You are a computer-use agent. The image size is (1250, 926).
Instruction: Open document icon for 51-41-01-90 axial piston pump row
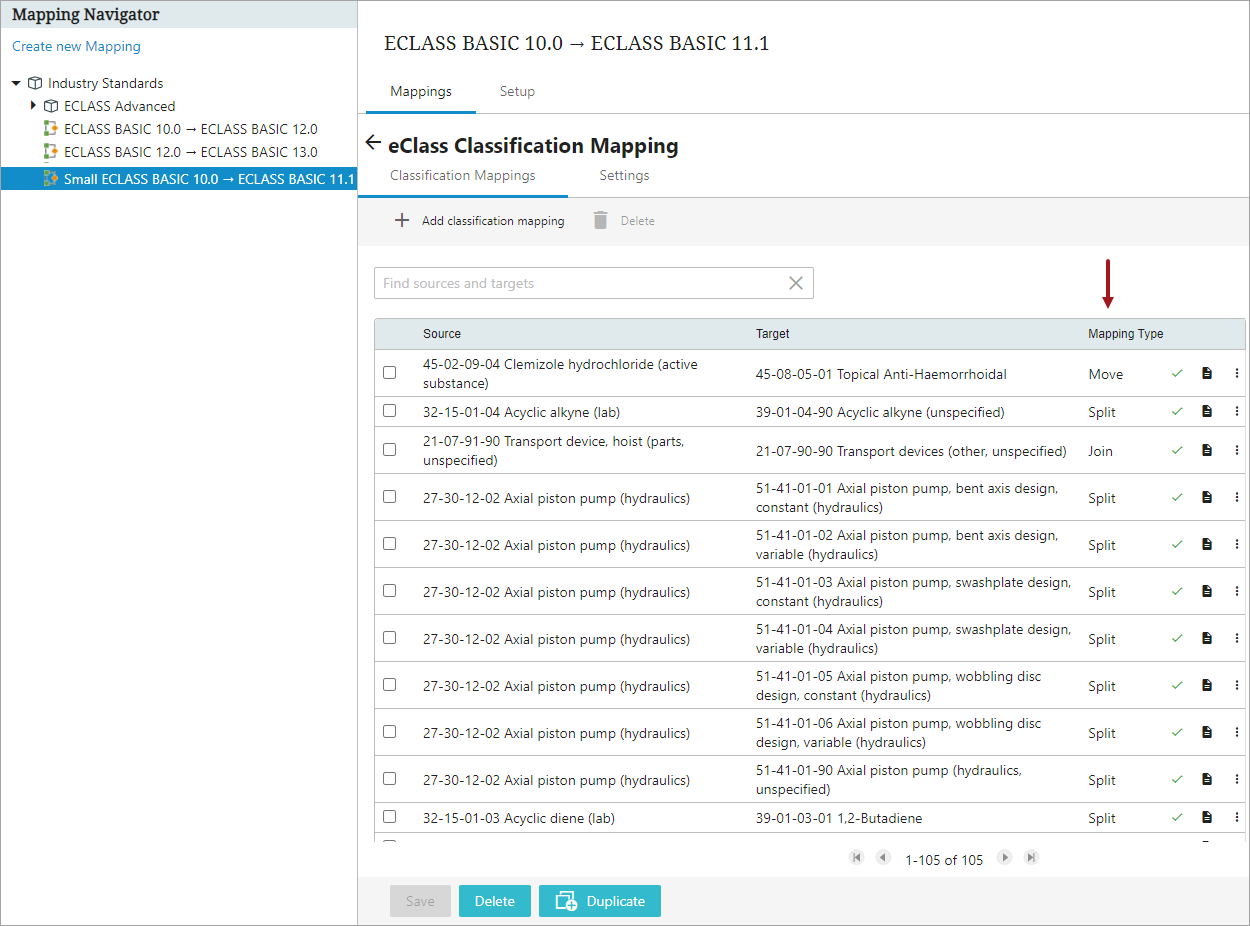pyautogui.click(x=1207, y=779)
